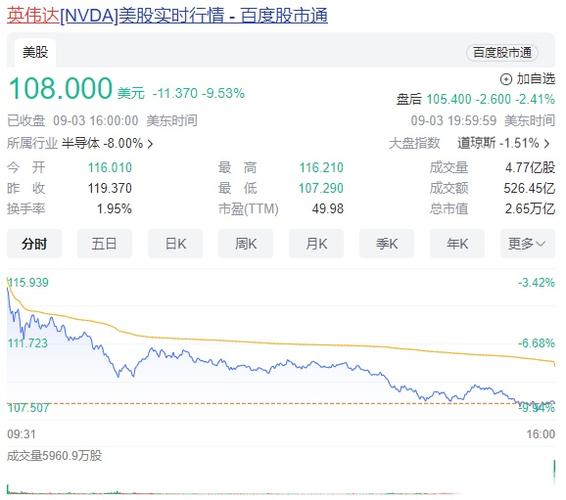Switch to the 周K chart tab
This screenshot has height=500, width=566.
point(245,244)
